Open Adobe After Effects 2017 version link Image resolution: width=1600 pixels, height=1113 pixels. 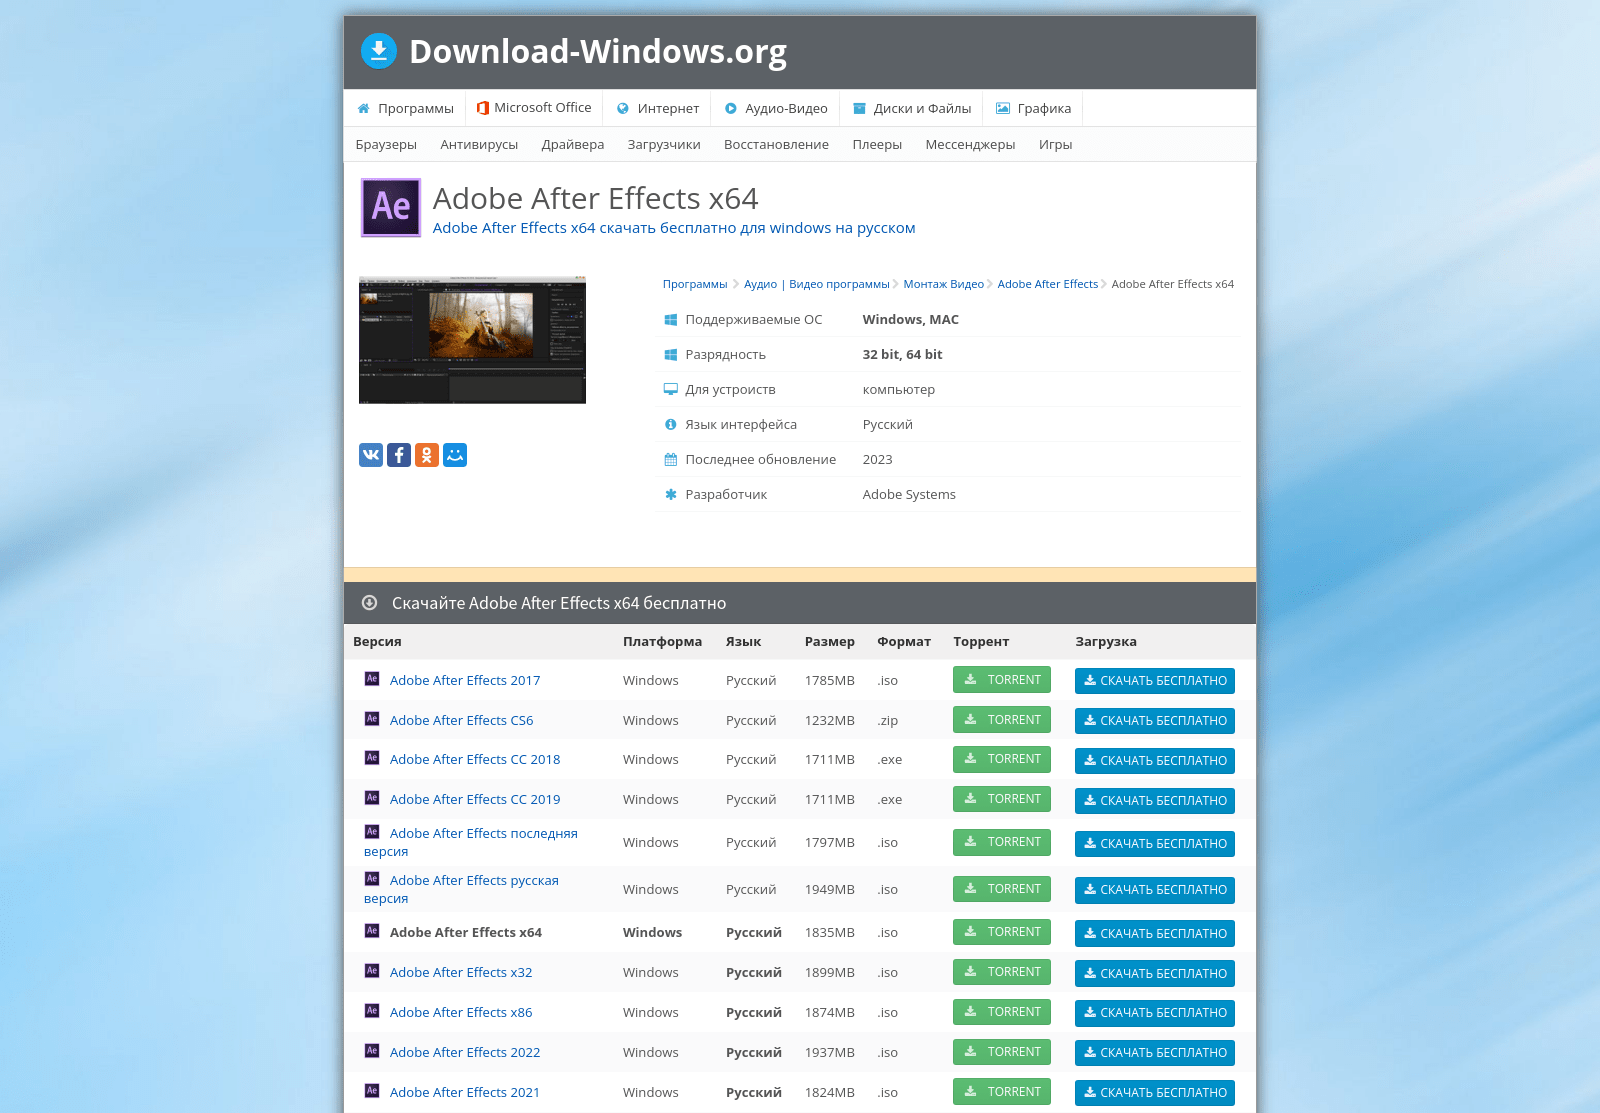tap(465, 680)
